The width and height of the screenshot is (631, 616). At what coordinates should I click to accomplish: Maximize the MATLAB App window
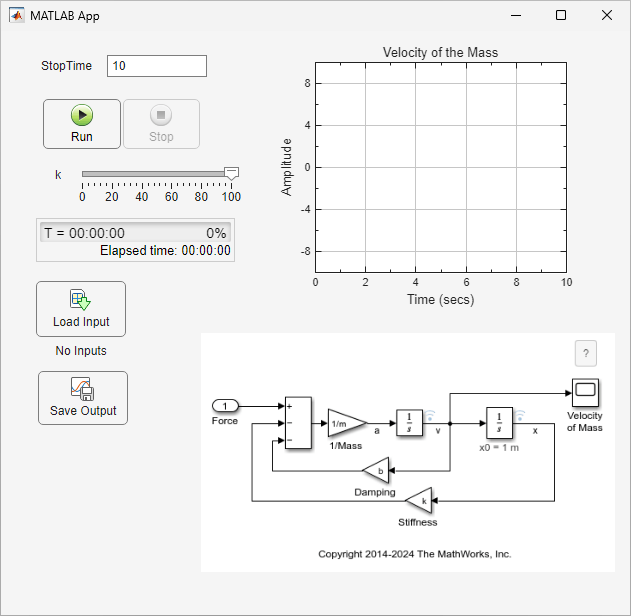point(561,15)
